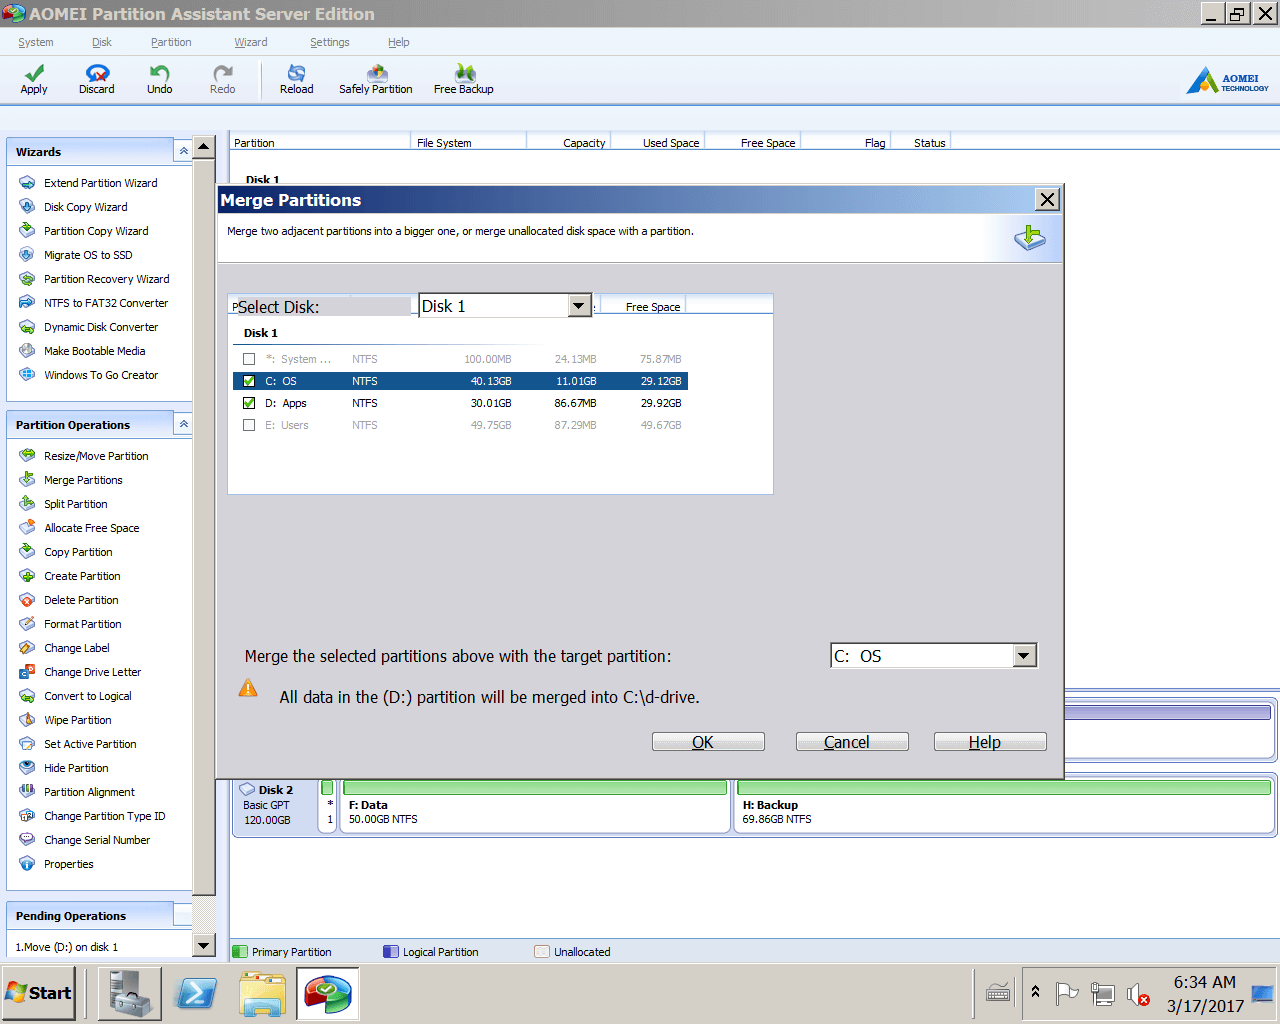Viewport: 1280px width, 1024px height.
Task: Check the System partition checkbox
Action: 248,359
